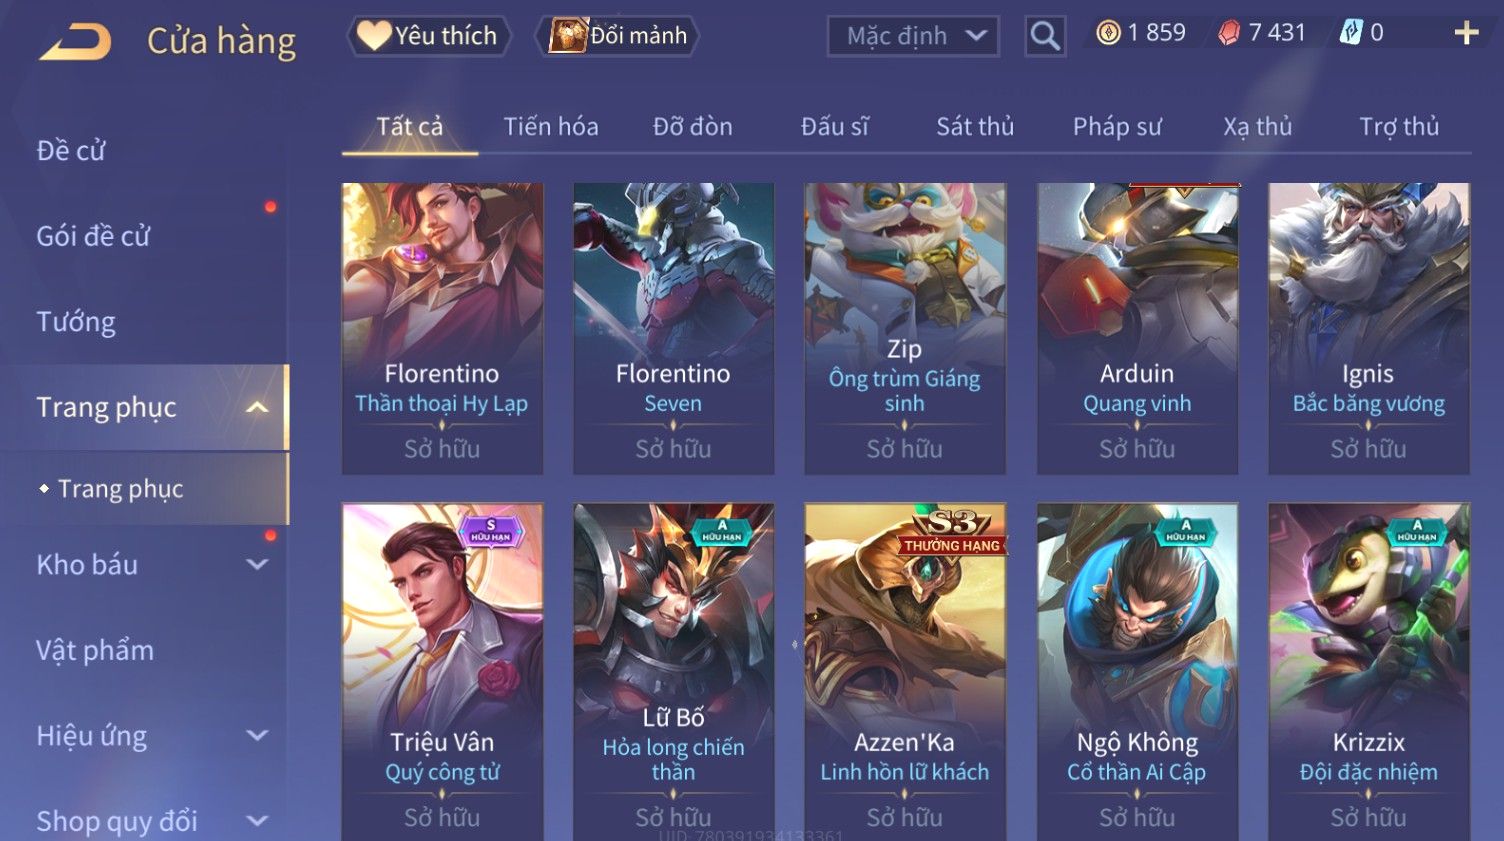Viewport: 1504px width, 841px height.
Task: Select the Triệu Vân Quý công tử skin
Action: pos(442,672)
